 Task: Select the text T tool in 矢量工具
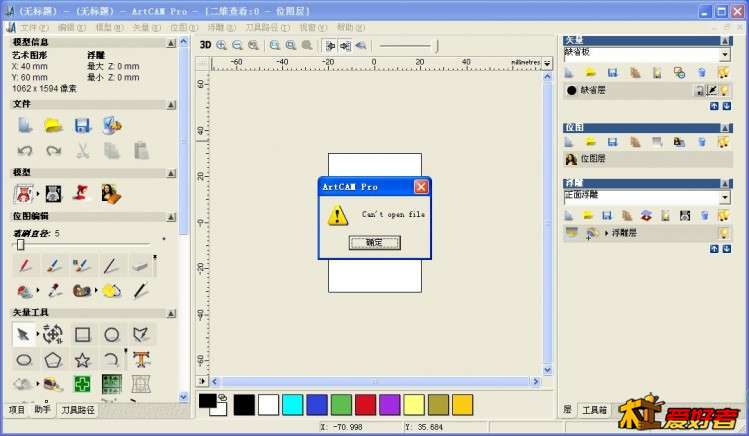click(141, 360)
